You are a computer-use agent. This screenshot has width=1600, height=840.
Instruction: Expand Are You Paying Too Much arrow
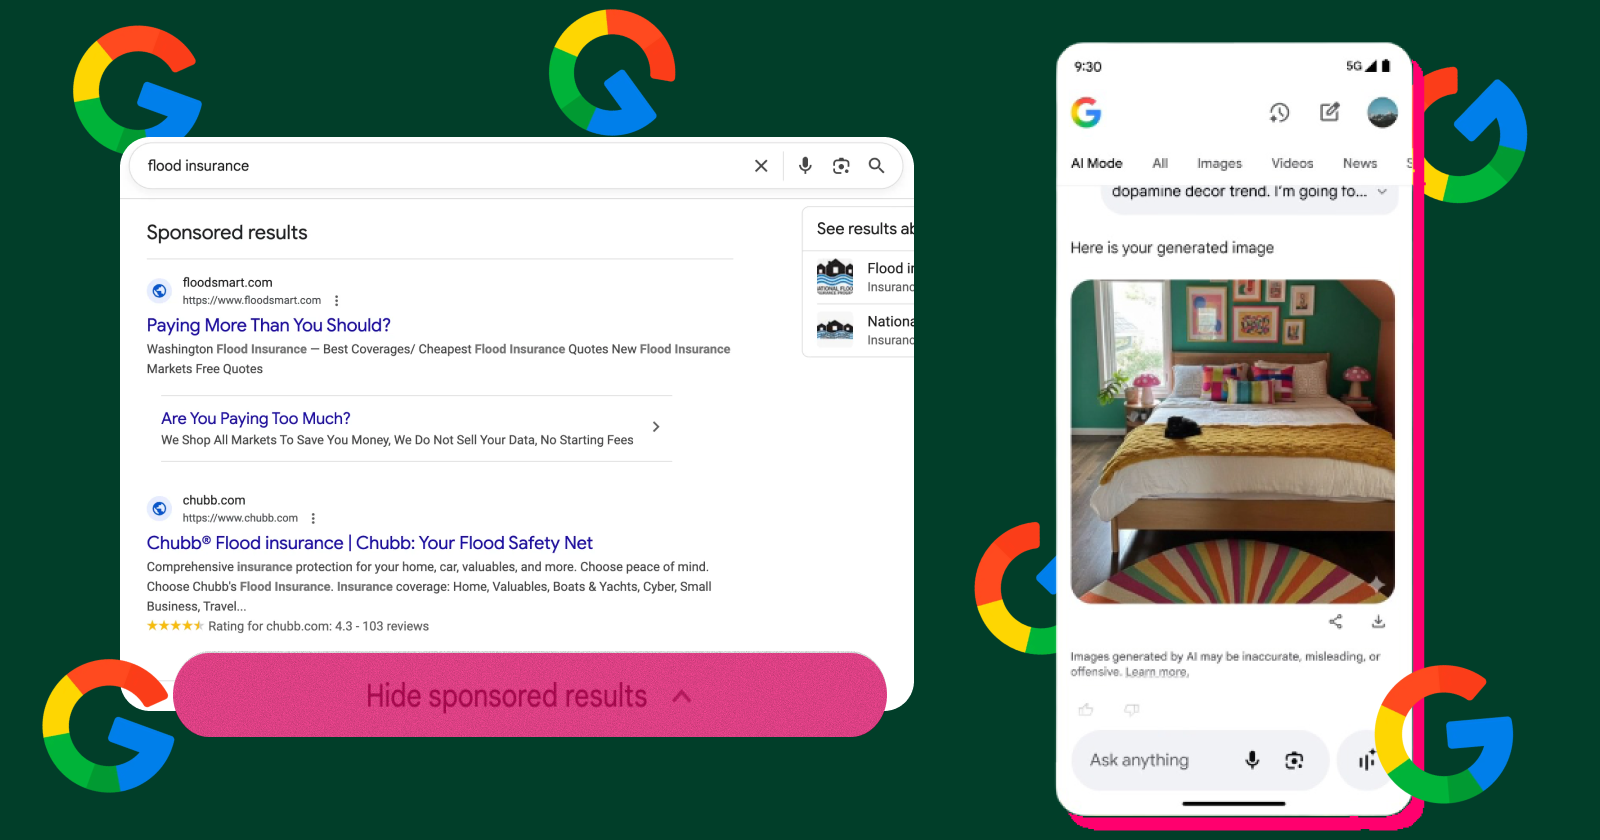click(656, 427)
